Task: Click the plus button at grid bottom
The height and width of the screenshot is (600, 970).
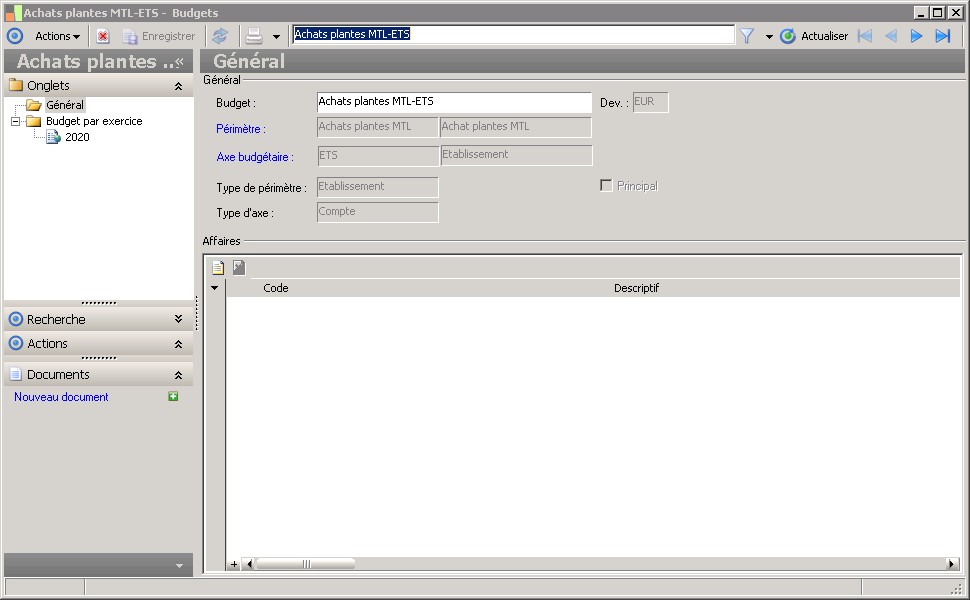Action: coord(234,564)
